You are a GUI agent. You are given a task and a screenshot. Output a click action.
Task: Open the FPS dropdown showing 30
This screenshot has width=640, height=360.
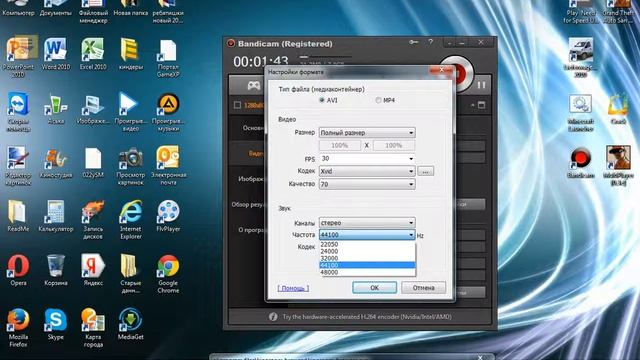click(x=367, y=158)
